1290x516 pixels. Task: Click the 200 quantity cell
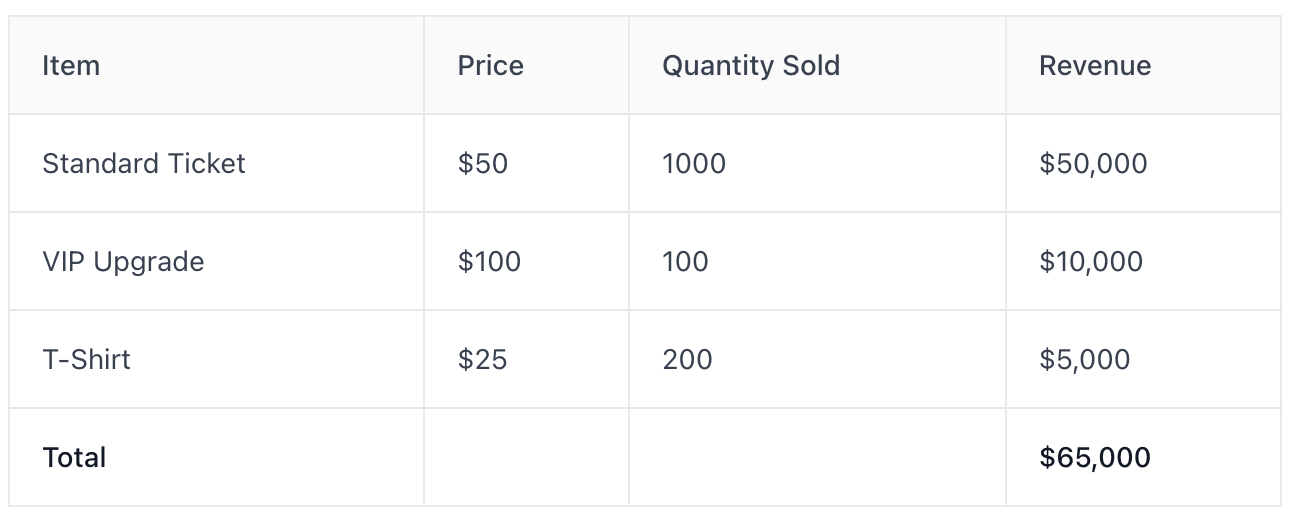[x=687, y=359]
